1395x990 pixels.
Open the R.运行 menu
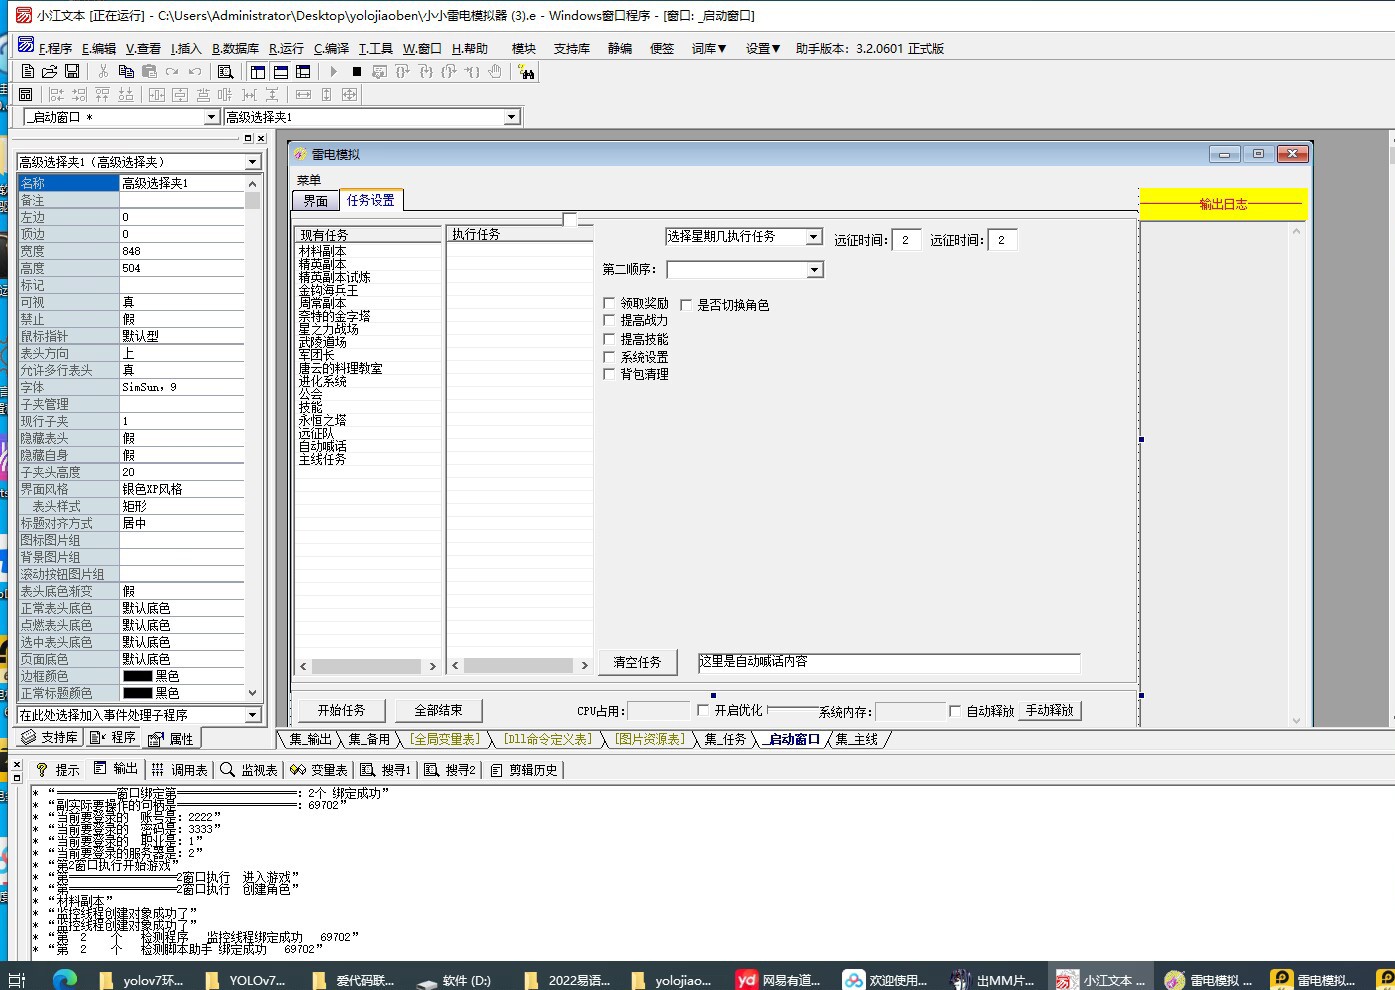286,48
